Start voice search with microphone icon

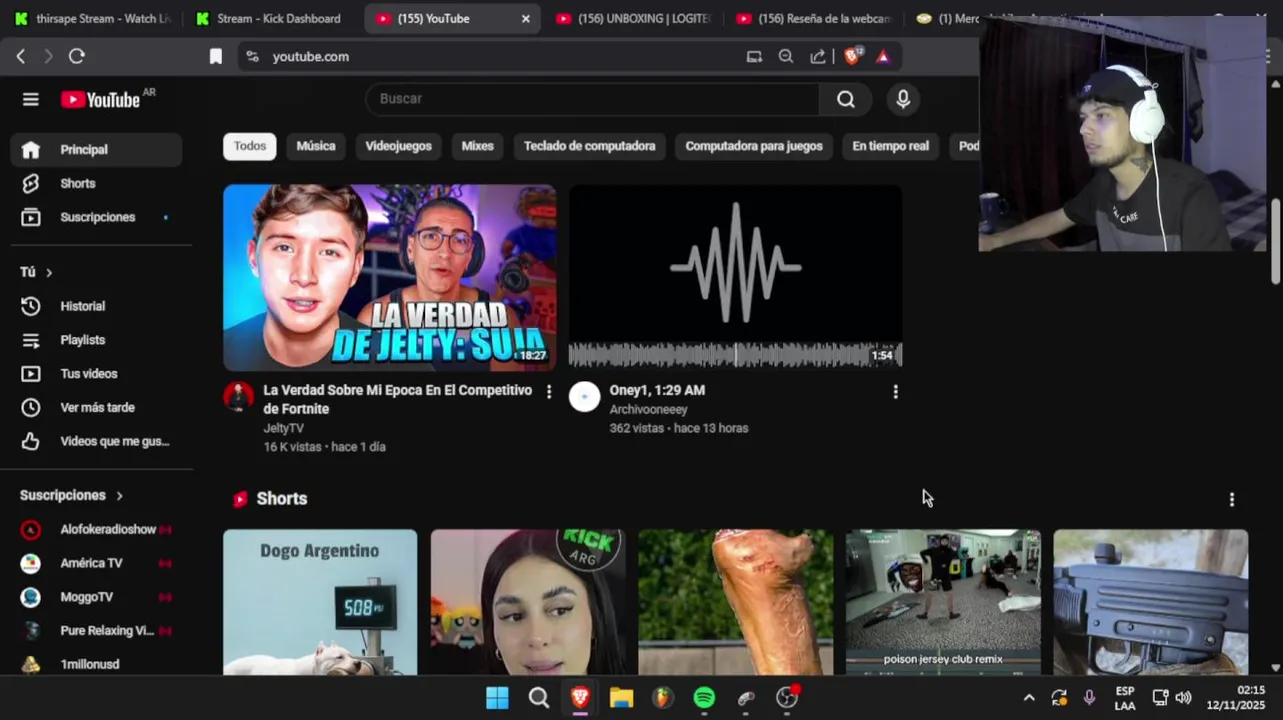(903, 99)
